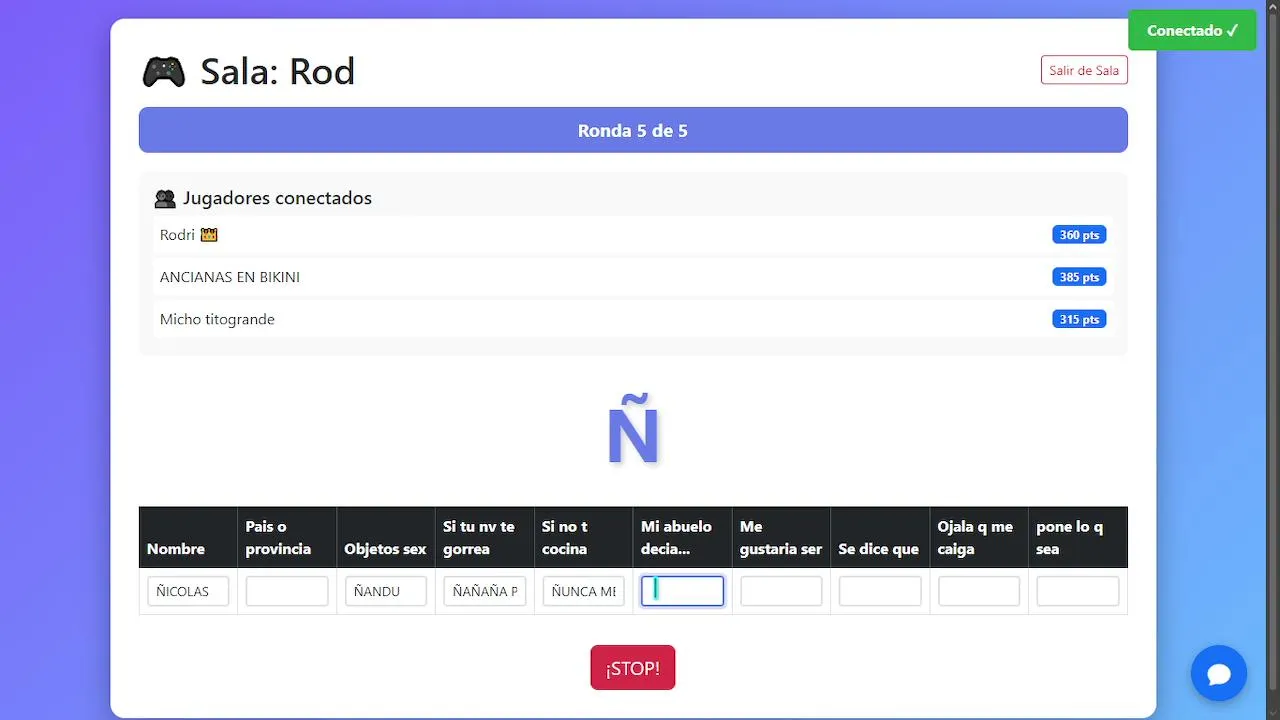Click the pone lo q sea header
1280x720 pixels.
(1078, 537)
